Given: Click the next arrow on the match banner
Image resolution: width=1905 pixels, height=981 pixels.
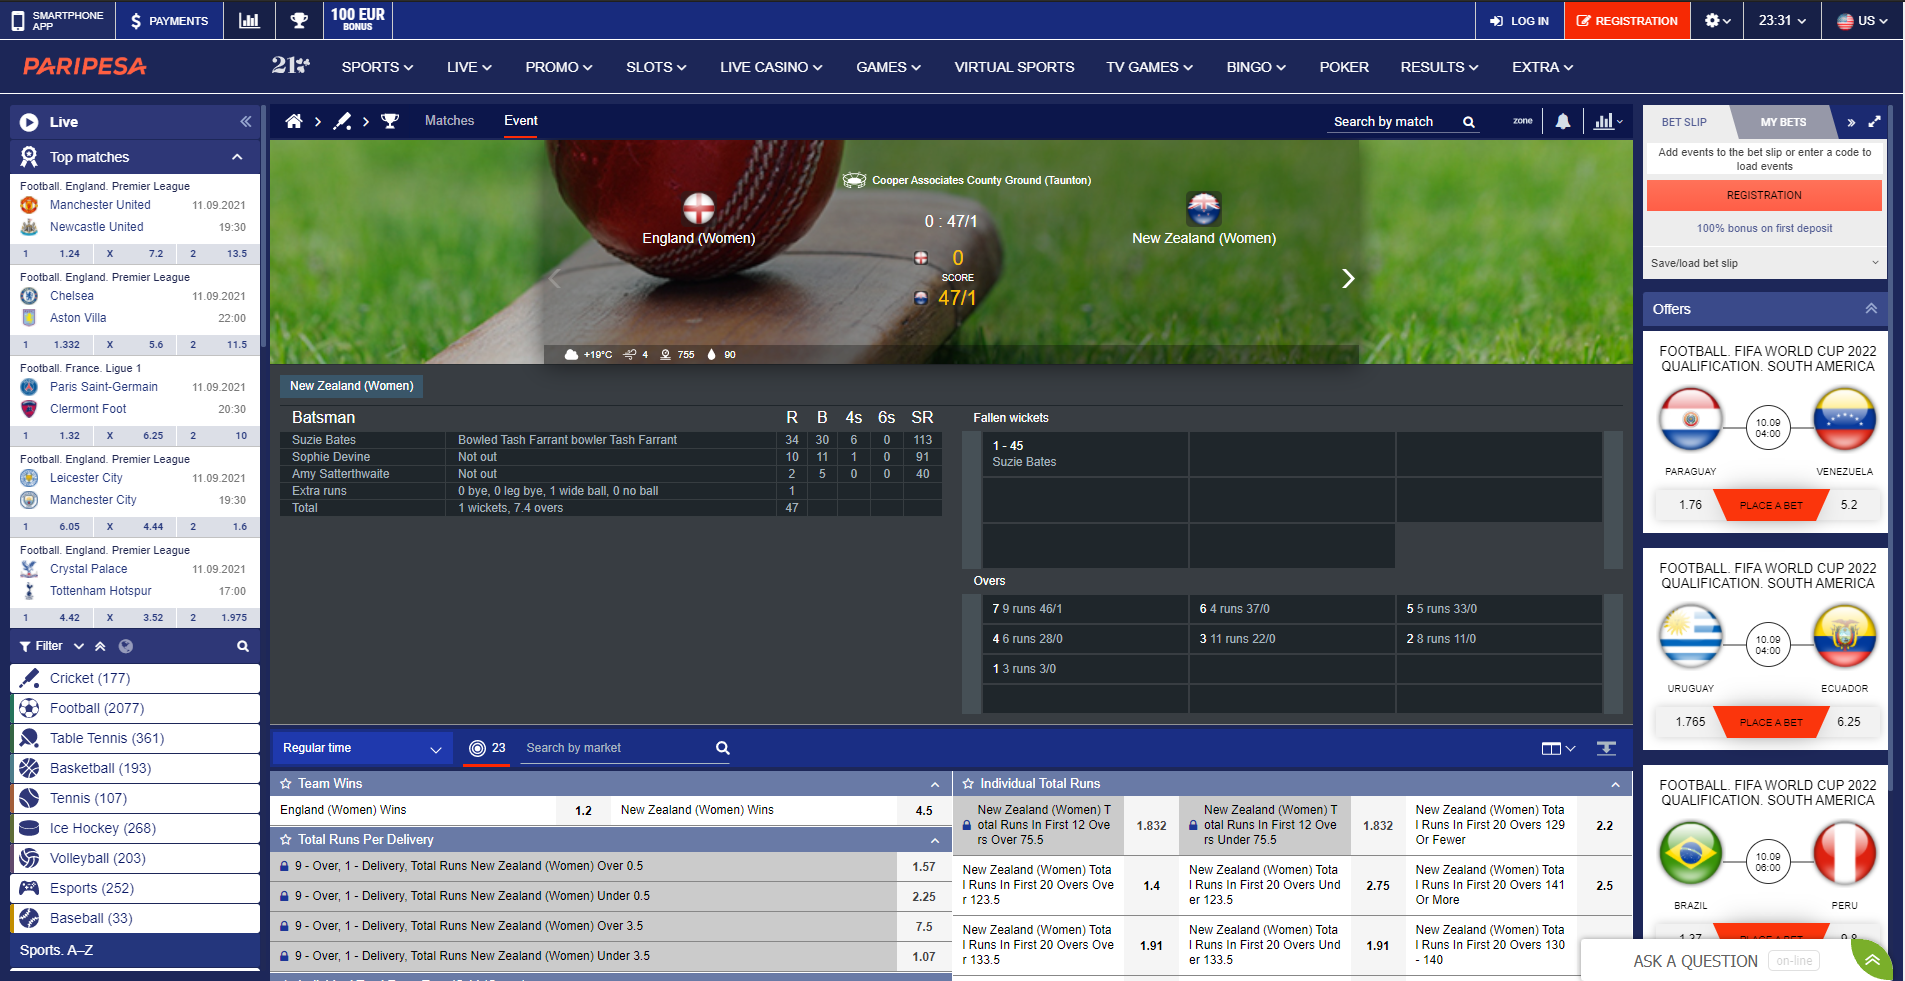Looking at the screenshot, I should click(1348, 278).
